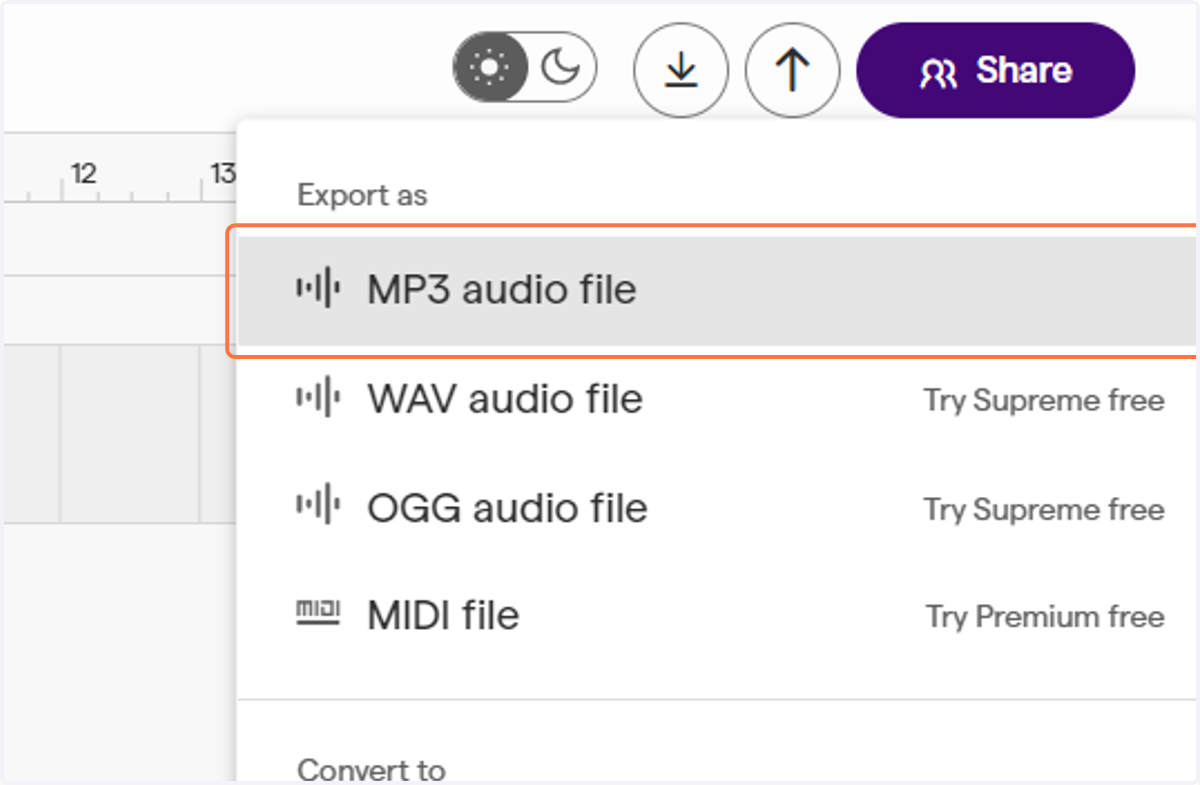
Task: Click waveform icon beside WAV audio file
Action: click(318, 399)
